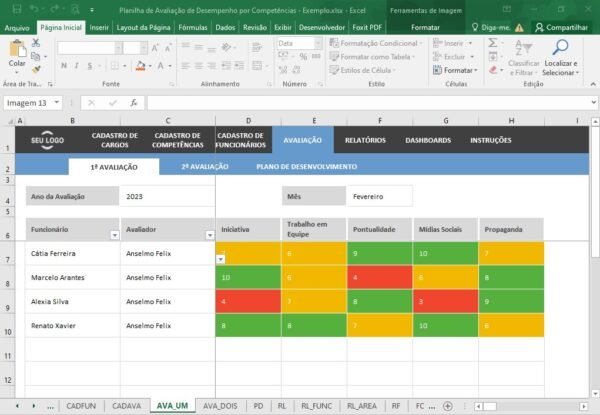
Task: Click the align left icon
Action: (186, 66)
